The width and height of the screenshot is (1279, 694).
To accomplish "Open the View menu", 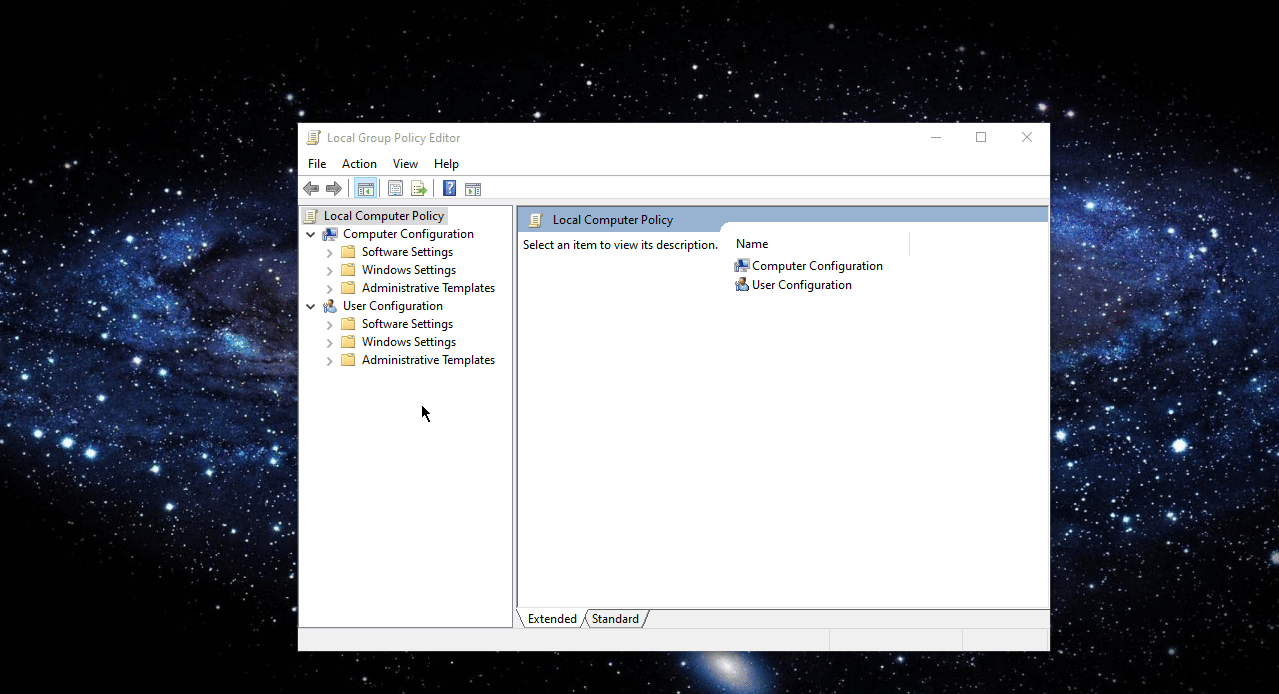I will tap(405, 164).
